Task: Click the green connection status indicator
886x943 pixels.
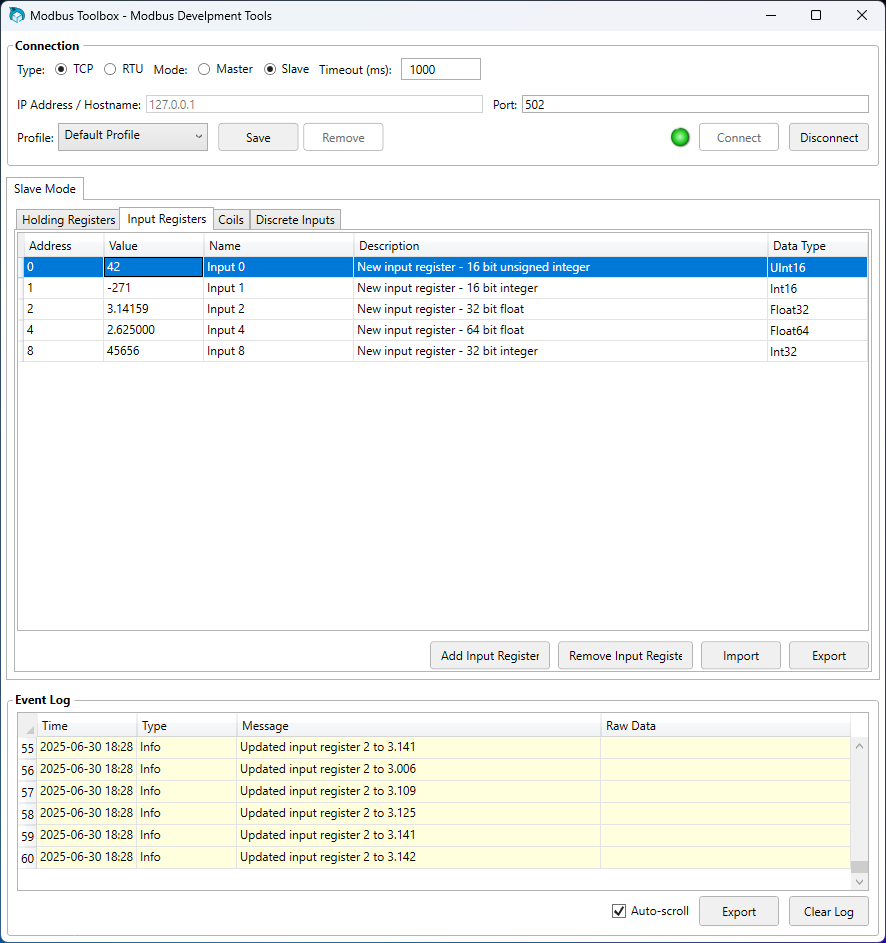Action: [x=680, y=137]
